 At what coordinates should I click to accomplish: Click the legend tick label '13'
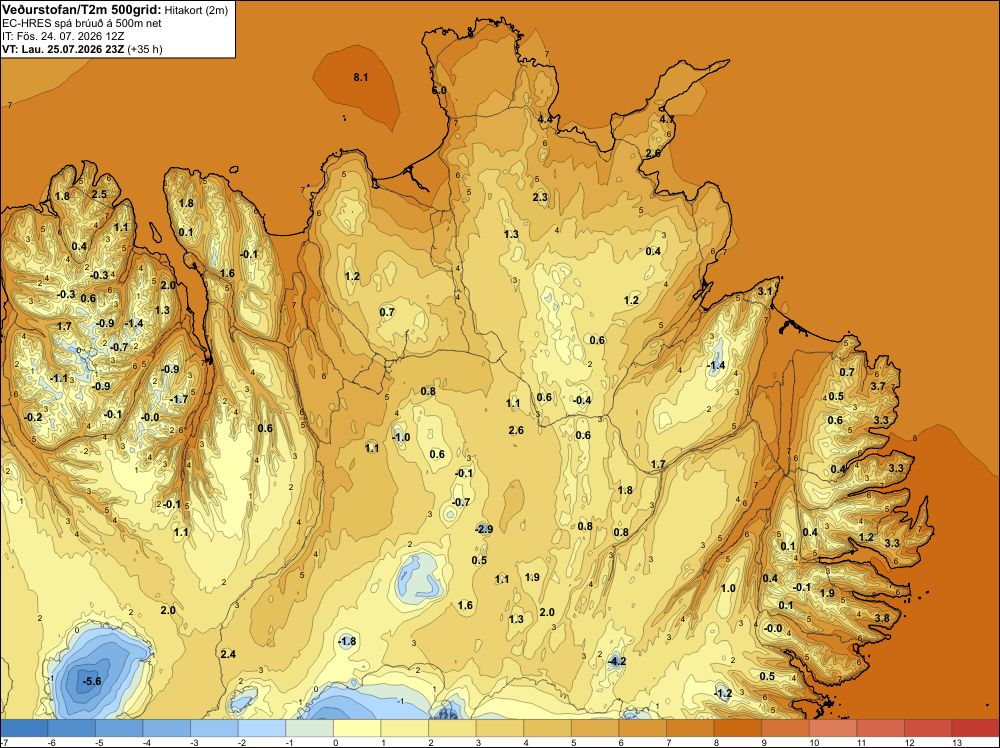tap(957, 742)
